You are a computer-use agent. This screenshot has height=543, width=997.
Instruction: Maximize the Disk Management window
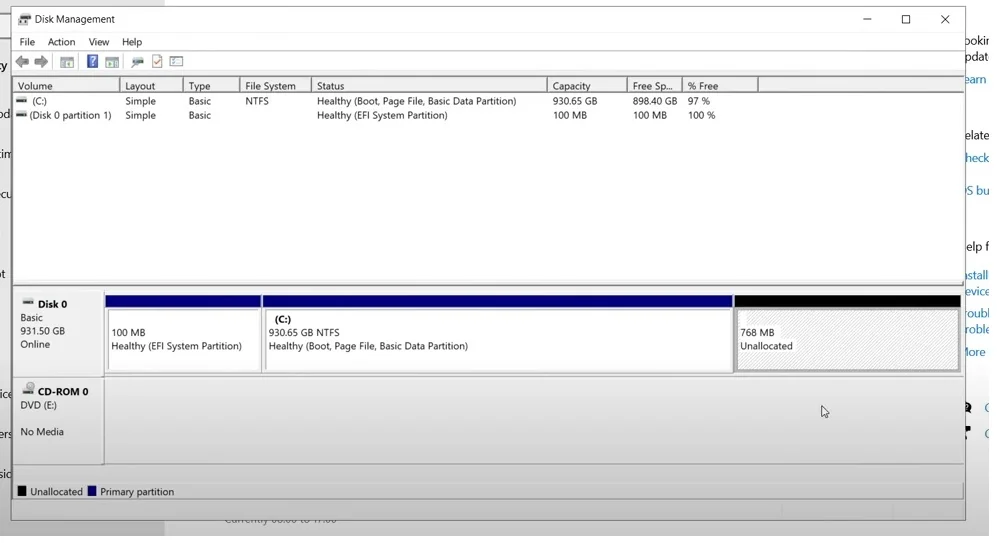click(906, 19)
